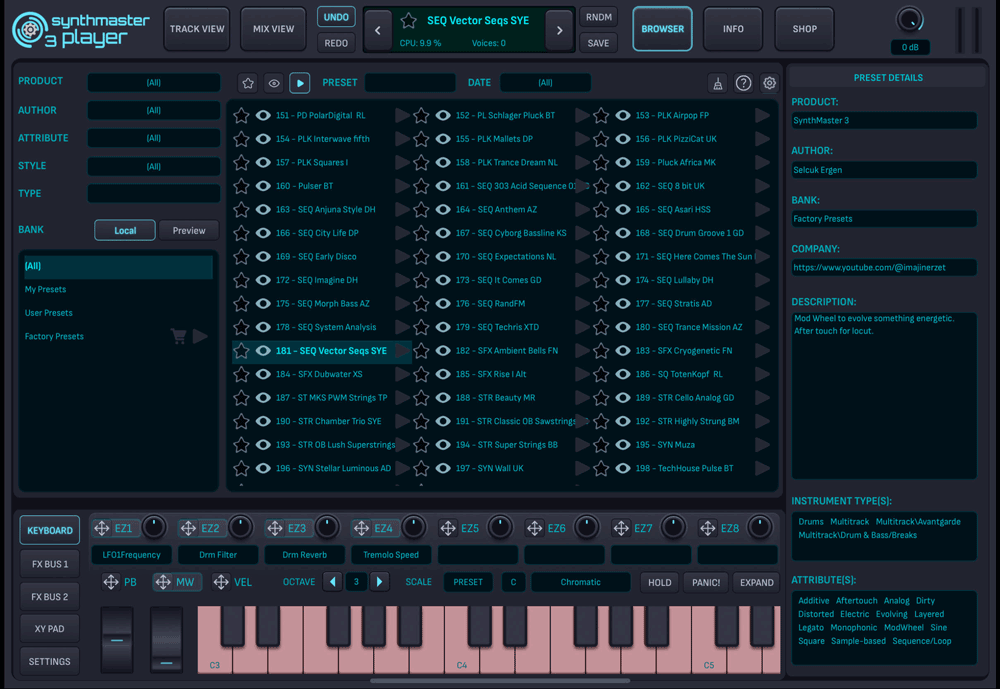Load next preset with right arrow

[559, 30]
